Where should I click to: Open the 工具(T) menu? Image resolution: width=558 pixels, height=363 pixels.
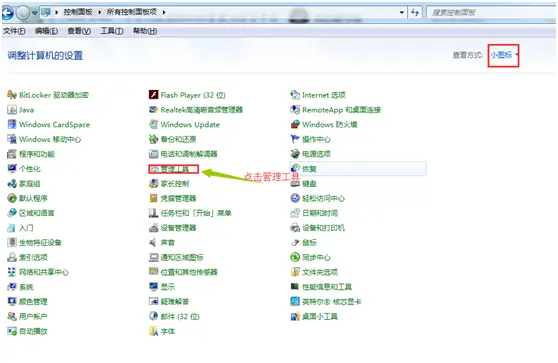pos(112,31)
